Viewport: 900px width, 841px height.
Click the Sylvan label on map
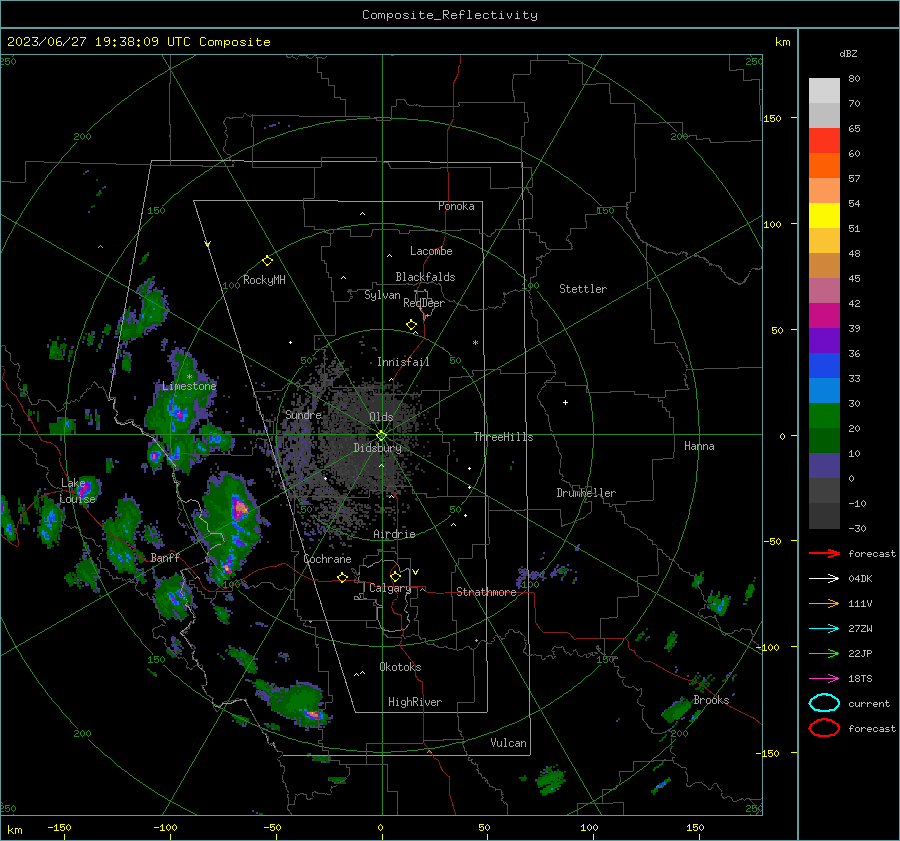click(x=382, y=295)
